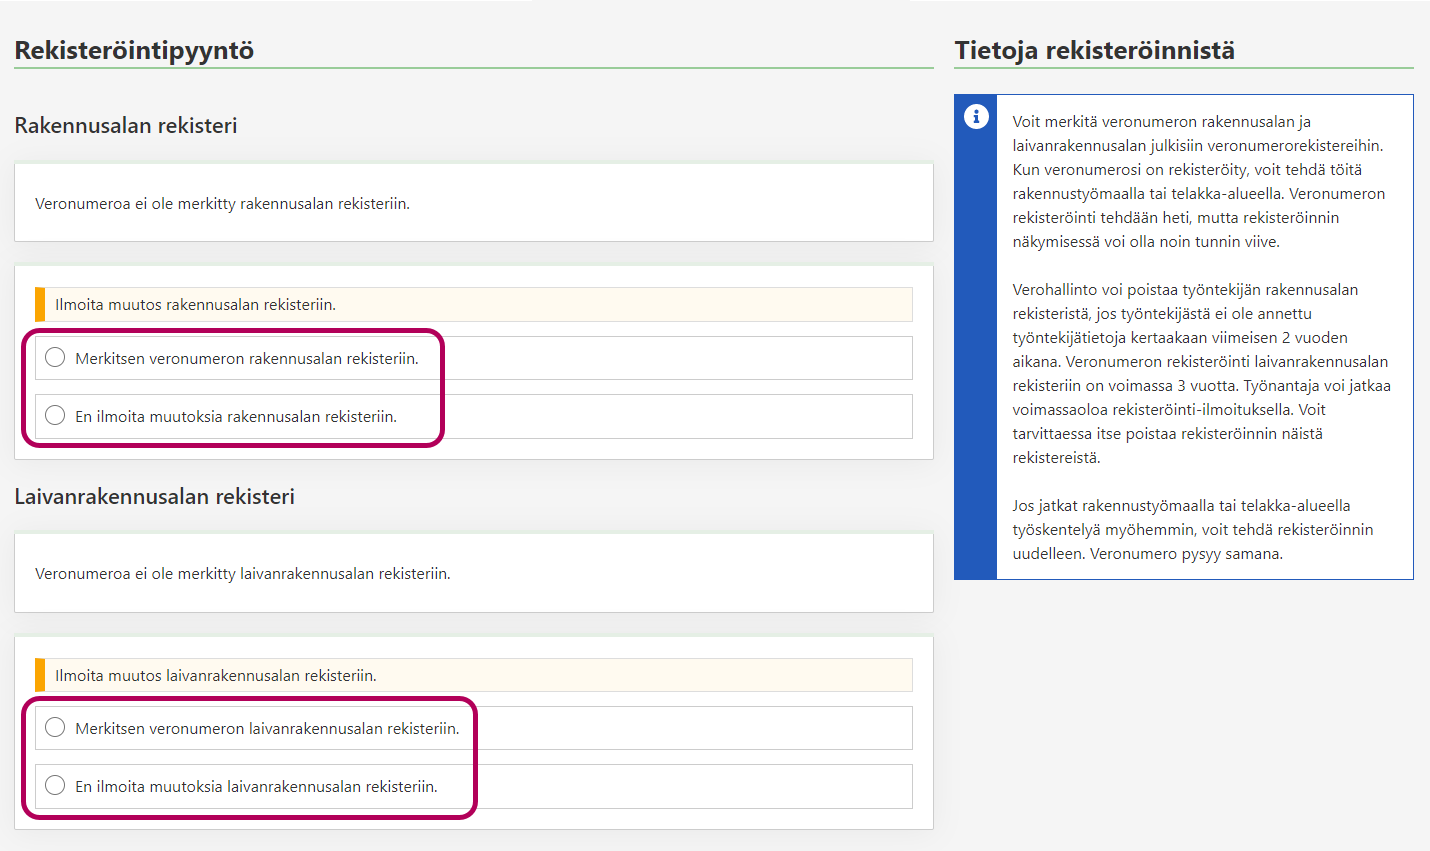Select 'Merkitsen veronumeron rakennusalan rekisteriin' radio button

click(55, 358)
